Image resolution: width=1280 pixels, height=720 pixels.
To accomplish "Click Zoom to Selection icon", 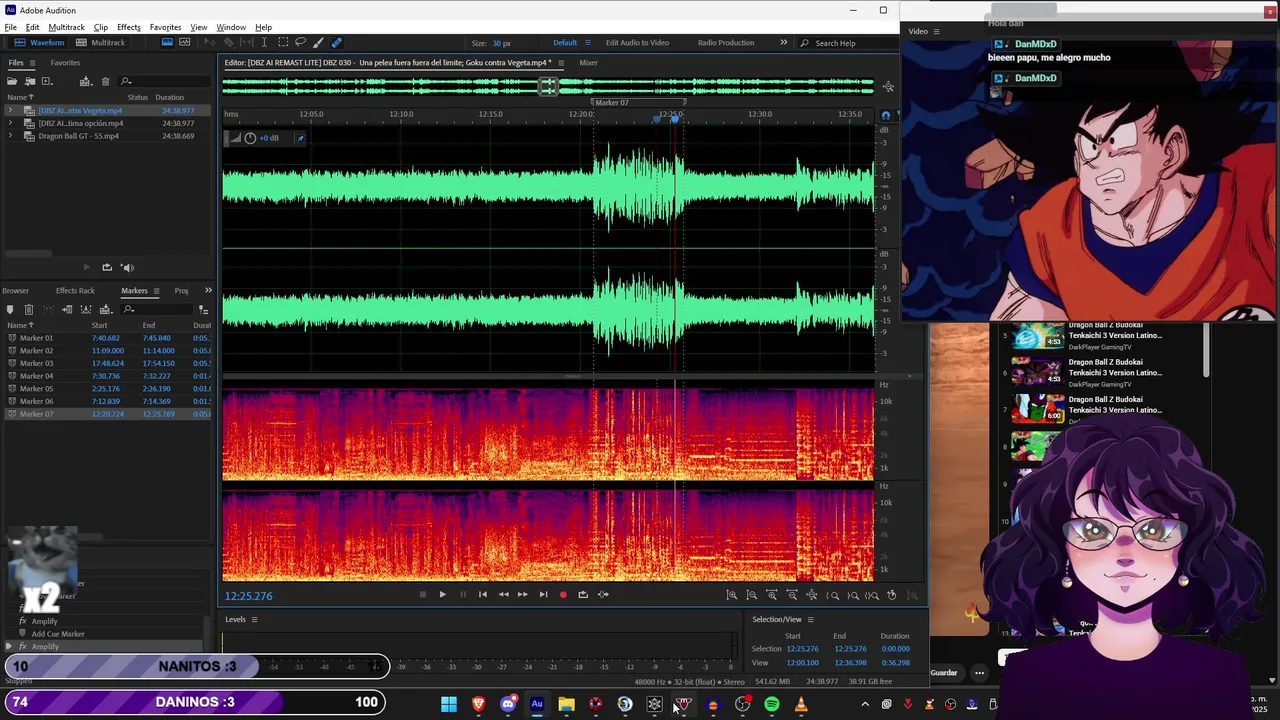I will point(872,595).
